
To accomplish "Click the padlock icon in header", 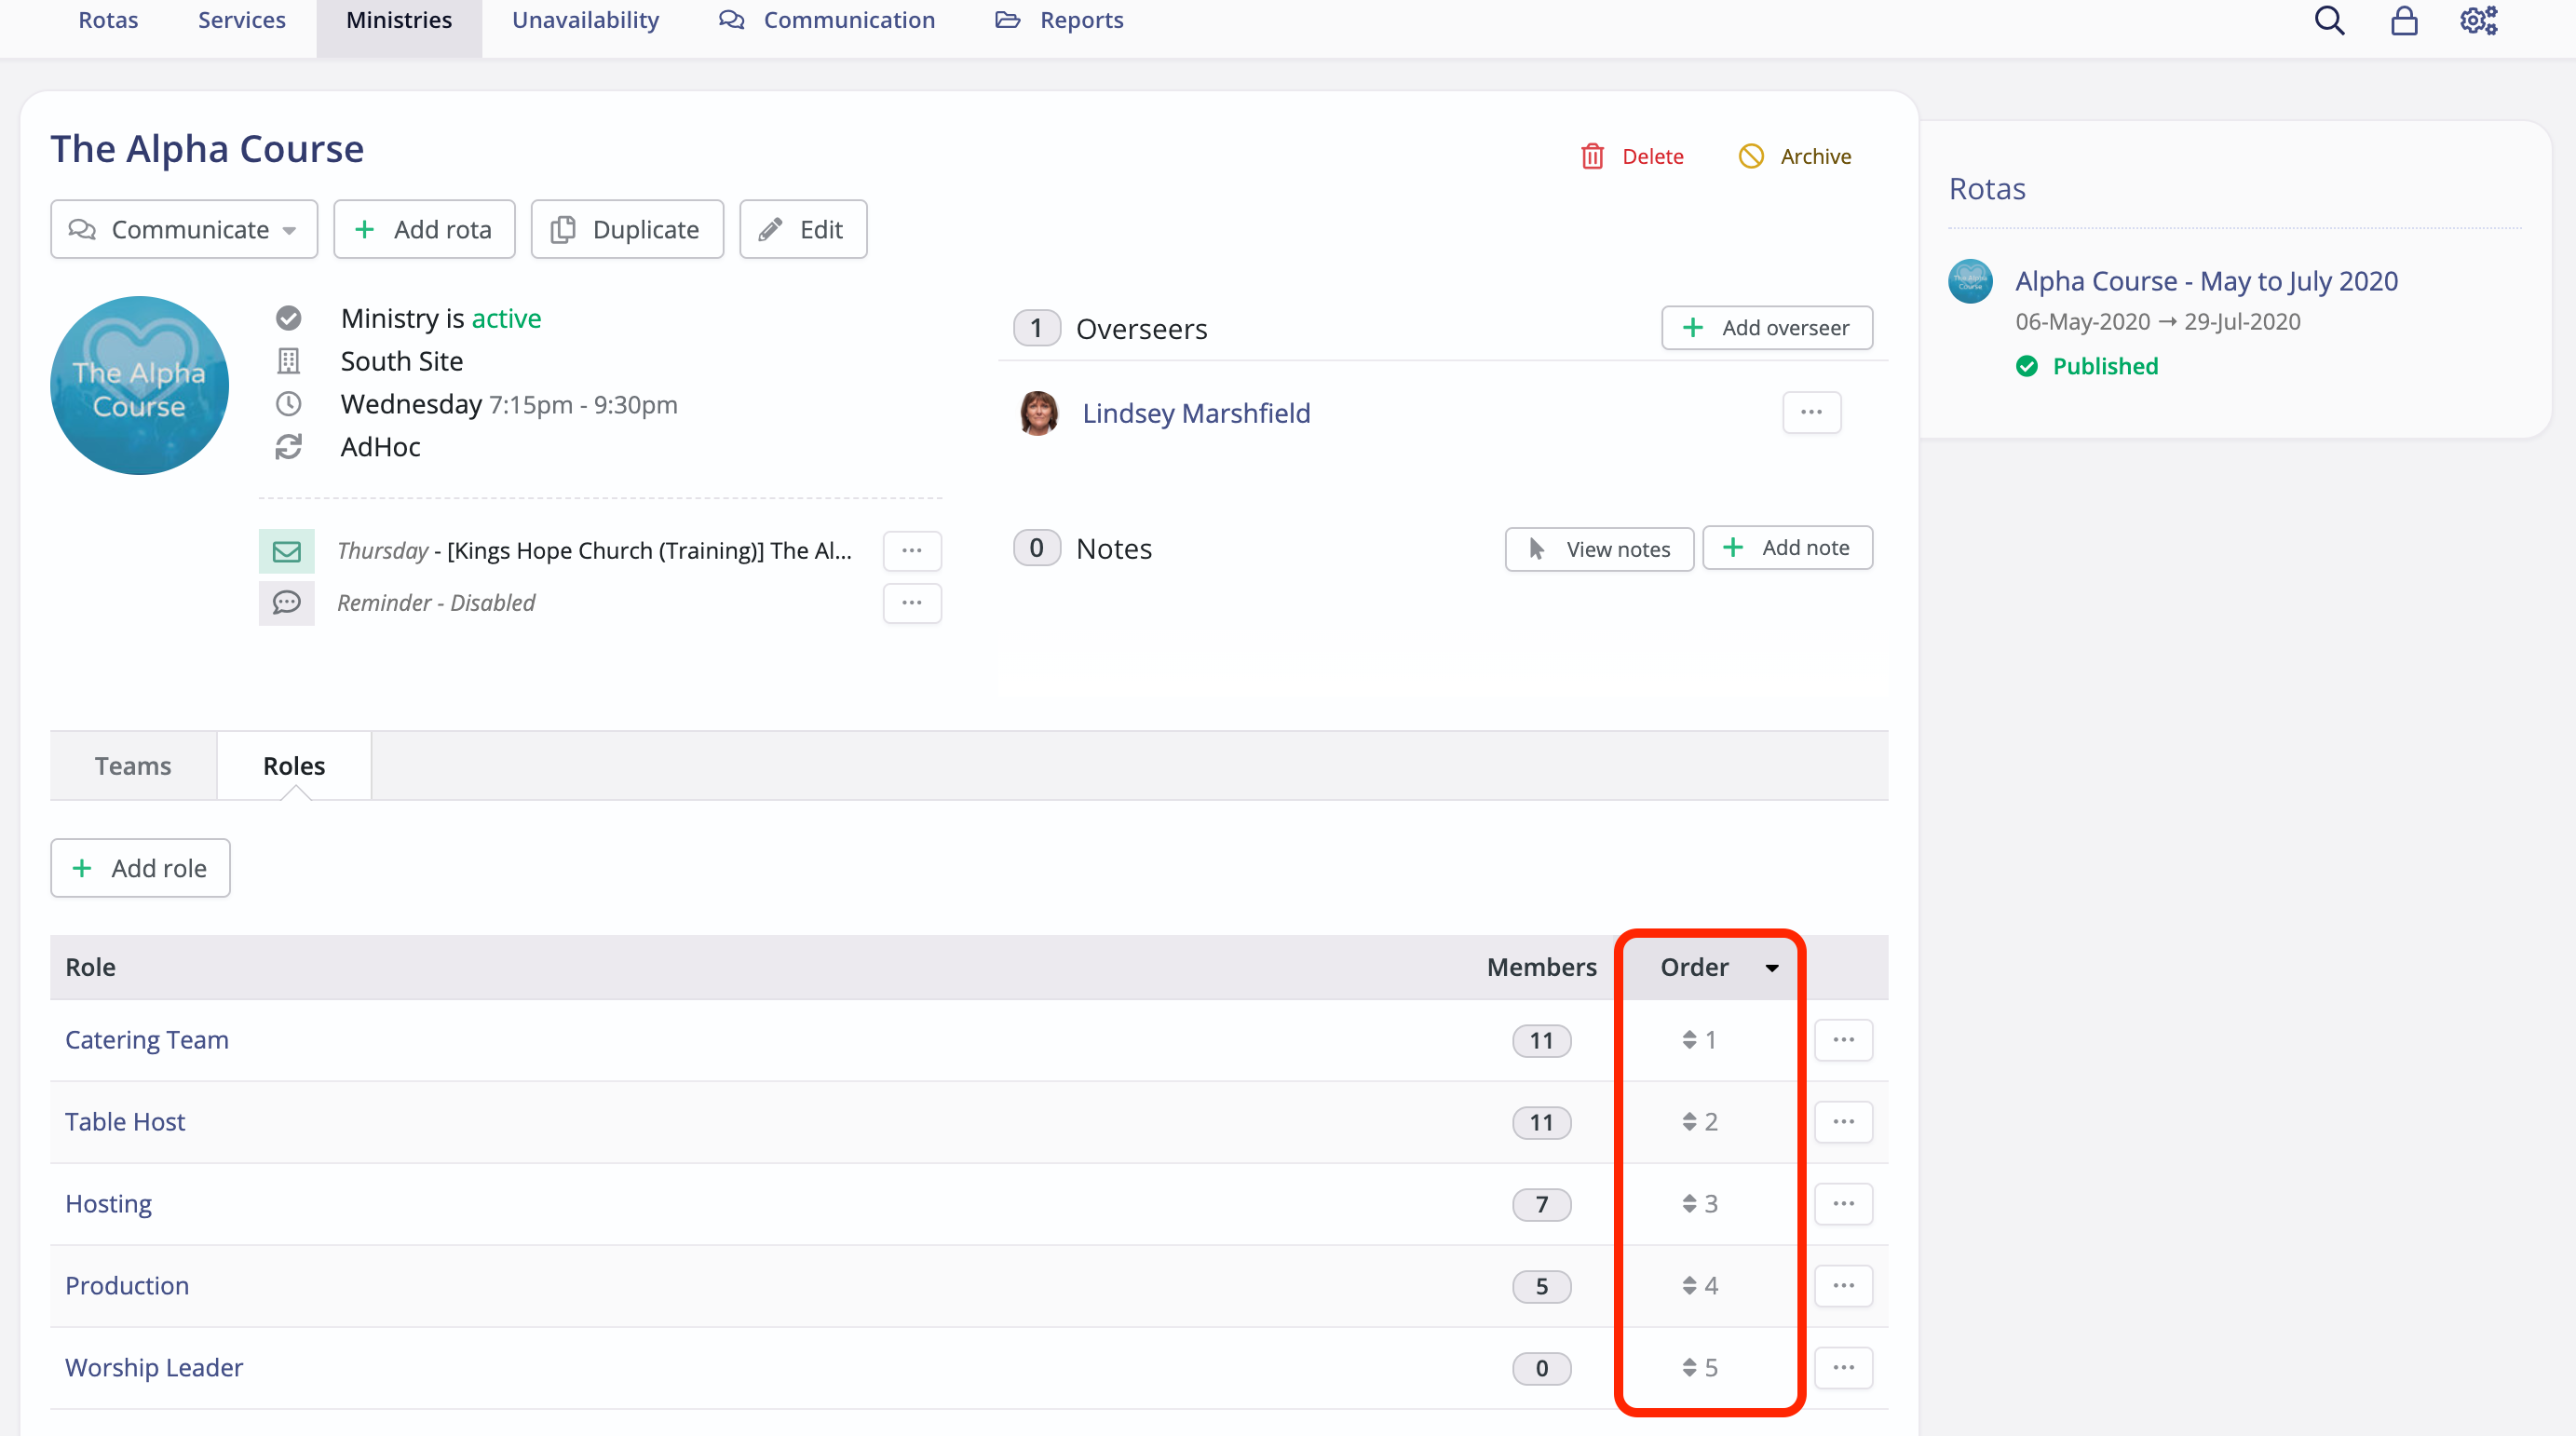I will 2404,21.
